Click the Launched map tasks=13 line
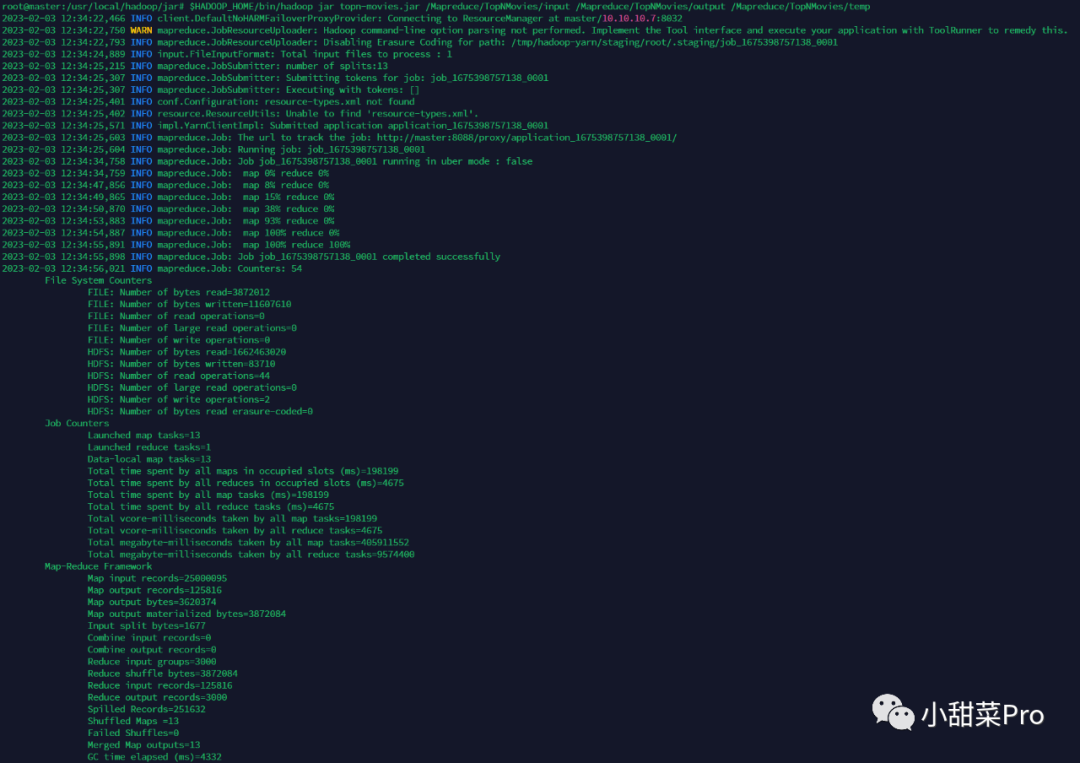 pyautogui.click(x=144, y=435)
